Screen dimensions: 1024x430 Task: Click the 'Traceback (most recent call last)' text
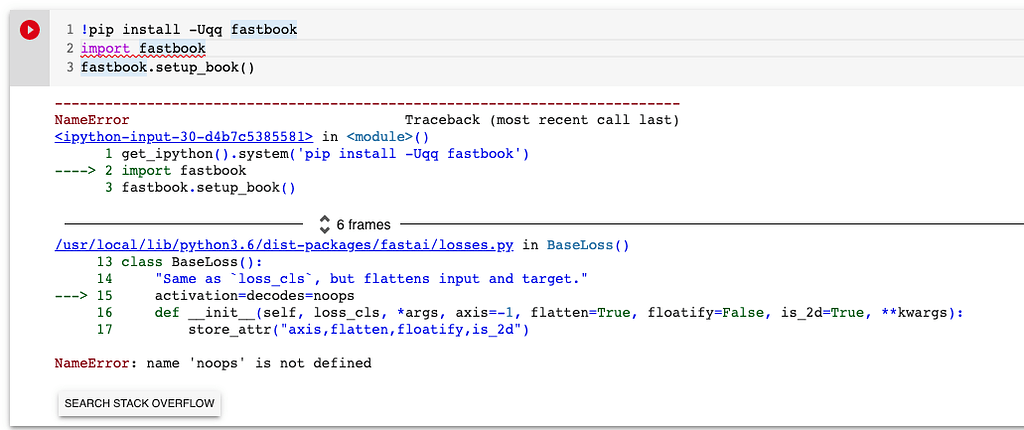pyautogui.click(x=541, y=120)
